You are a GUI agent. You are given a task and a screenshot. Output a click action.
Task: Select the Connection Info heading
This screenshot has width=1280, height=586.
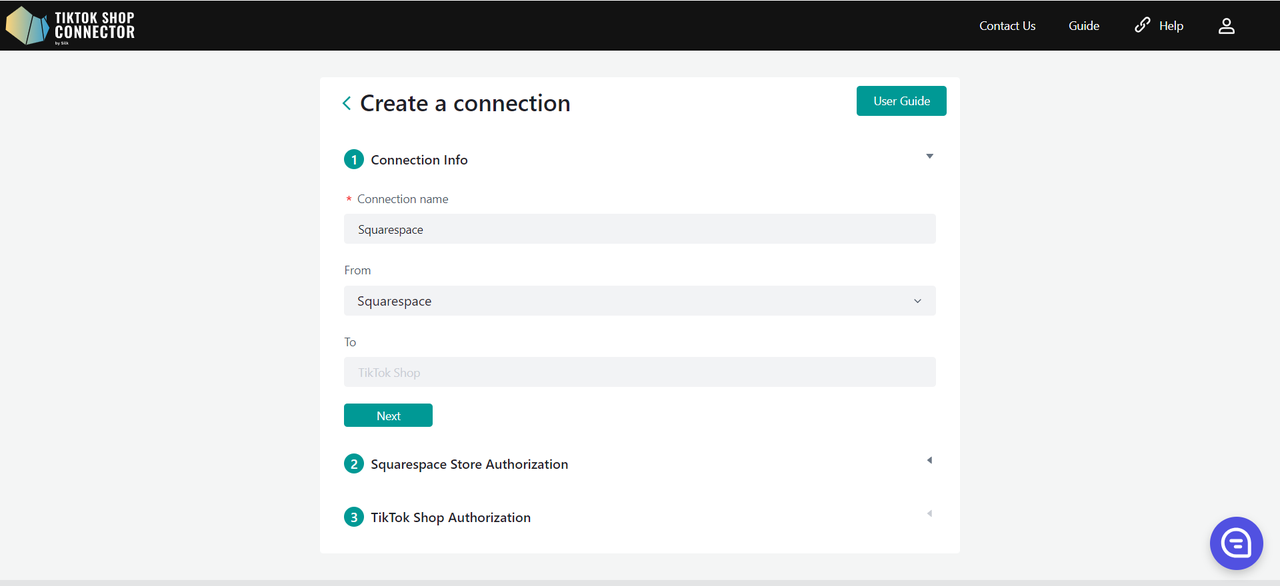(x=419, y=160)
